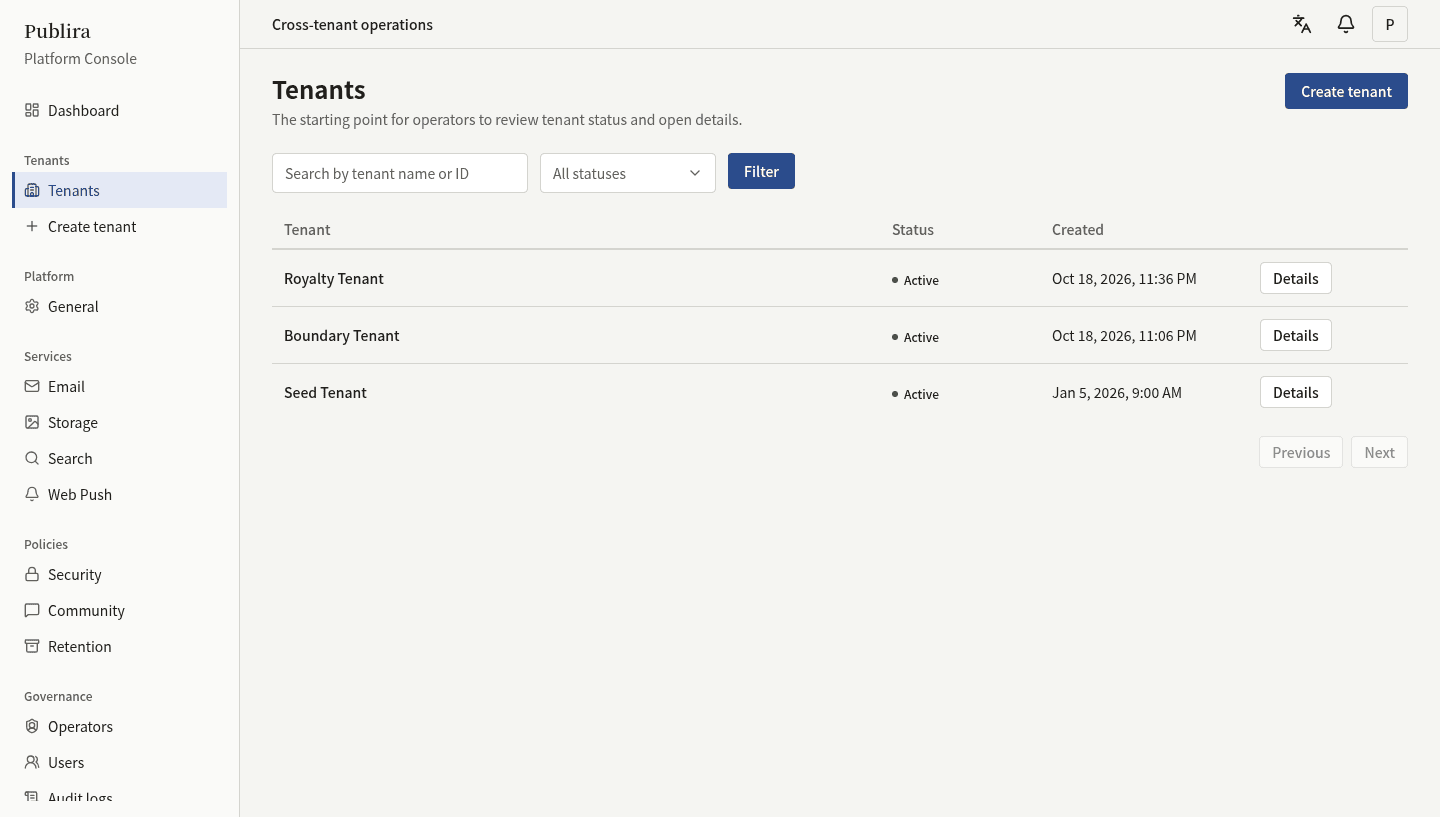This screenshot has width=1440, height=817.
Task: Click the Retention archive icon
Action: click(x=32, y=646)
